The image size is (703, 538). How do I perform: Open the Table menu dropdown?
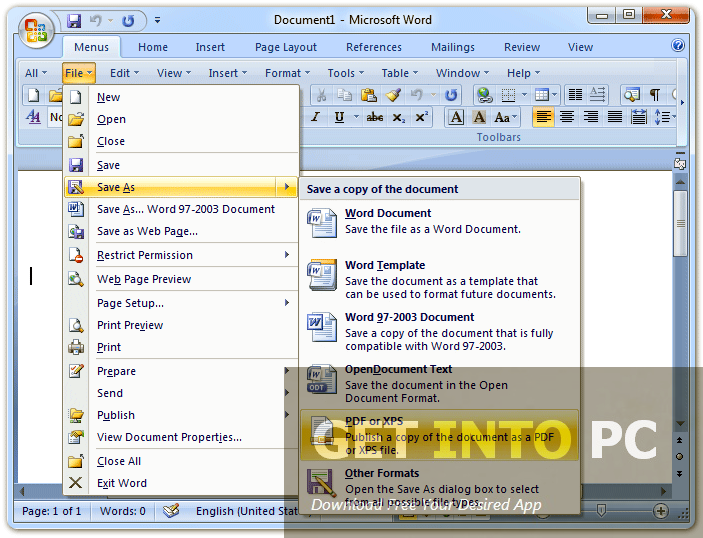coord(399,73)
